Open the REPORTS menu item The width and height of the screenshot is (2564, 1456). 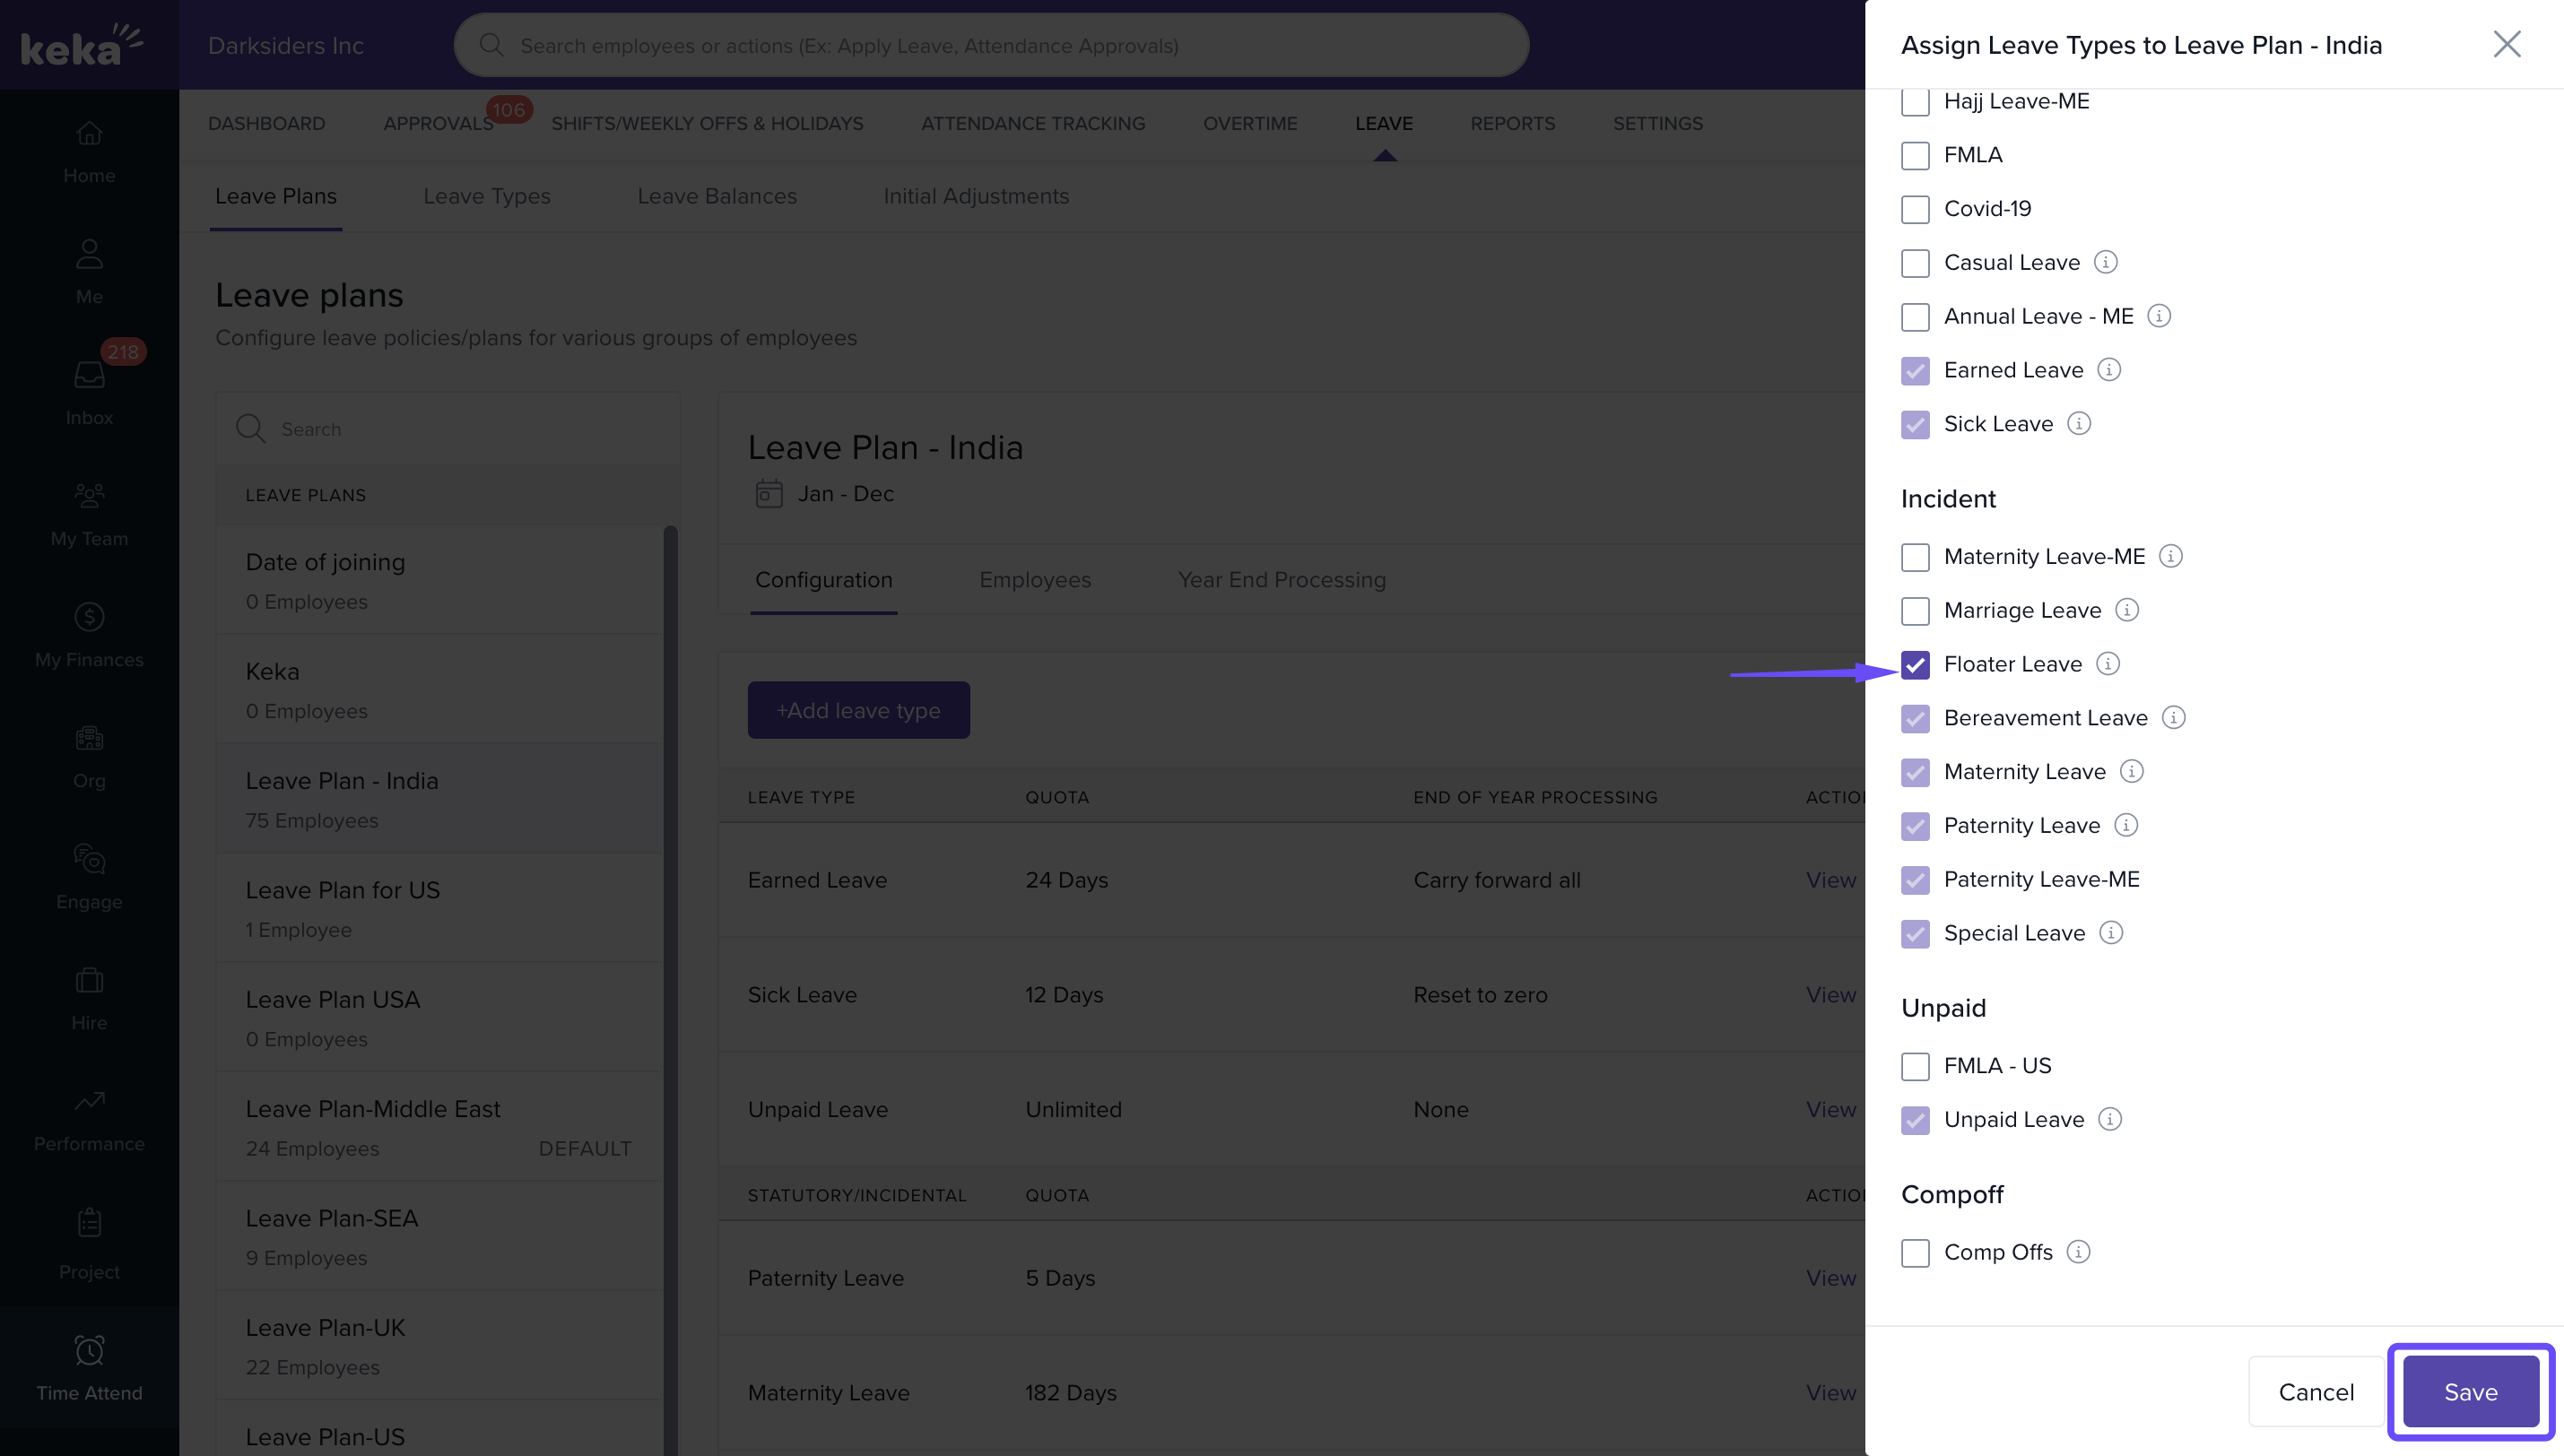coord(1512,123)
